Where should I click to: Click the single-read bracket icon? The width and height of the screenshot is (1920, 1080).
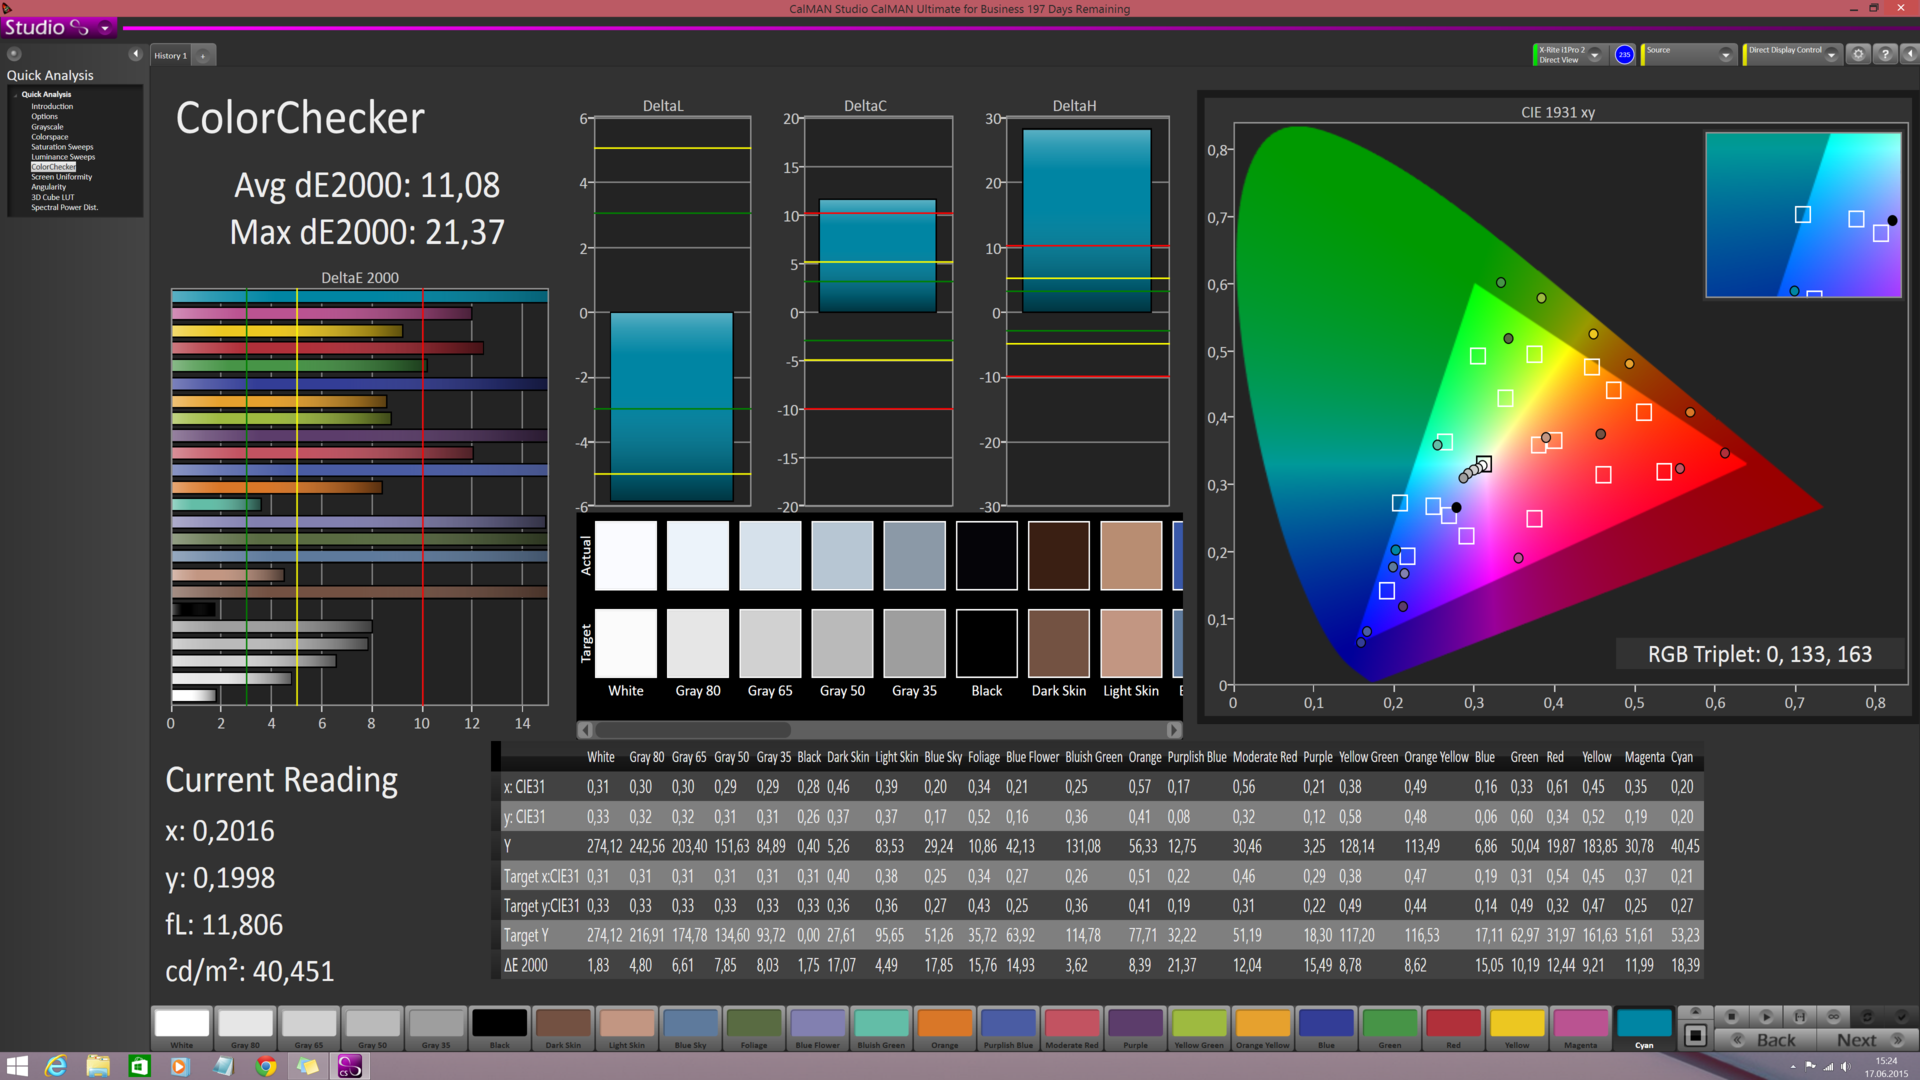pos(1799,1016)
